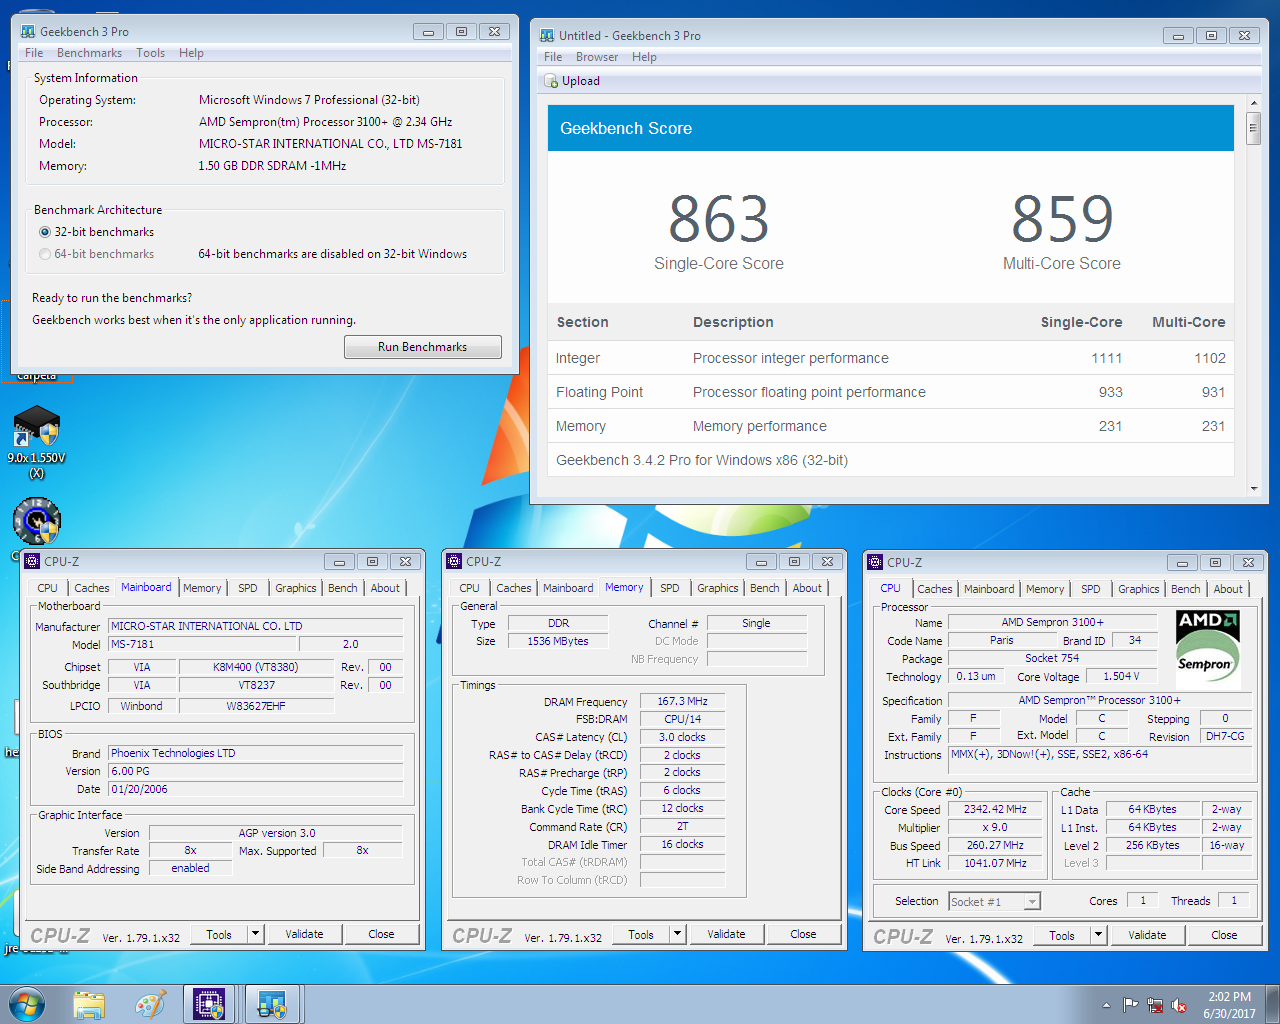The height and width of the screenshot is (1024, 1280).
Task: Click the Geekbench 3 Pro title bar icon
Action: 28,32
